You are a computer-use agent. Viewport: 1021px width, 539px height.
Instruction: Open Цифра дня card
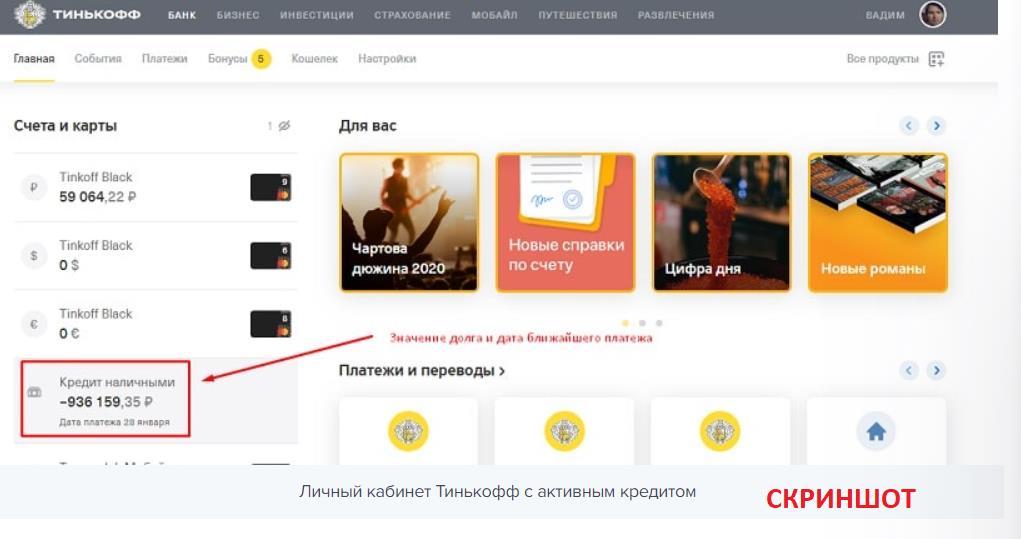point(721,223)
